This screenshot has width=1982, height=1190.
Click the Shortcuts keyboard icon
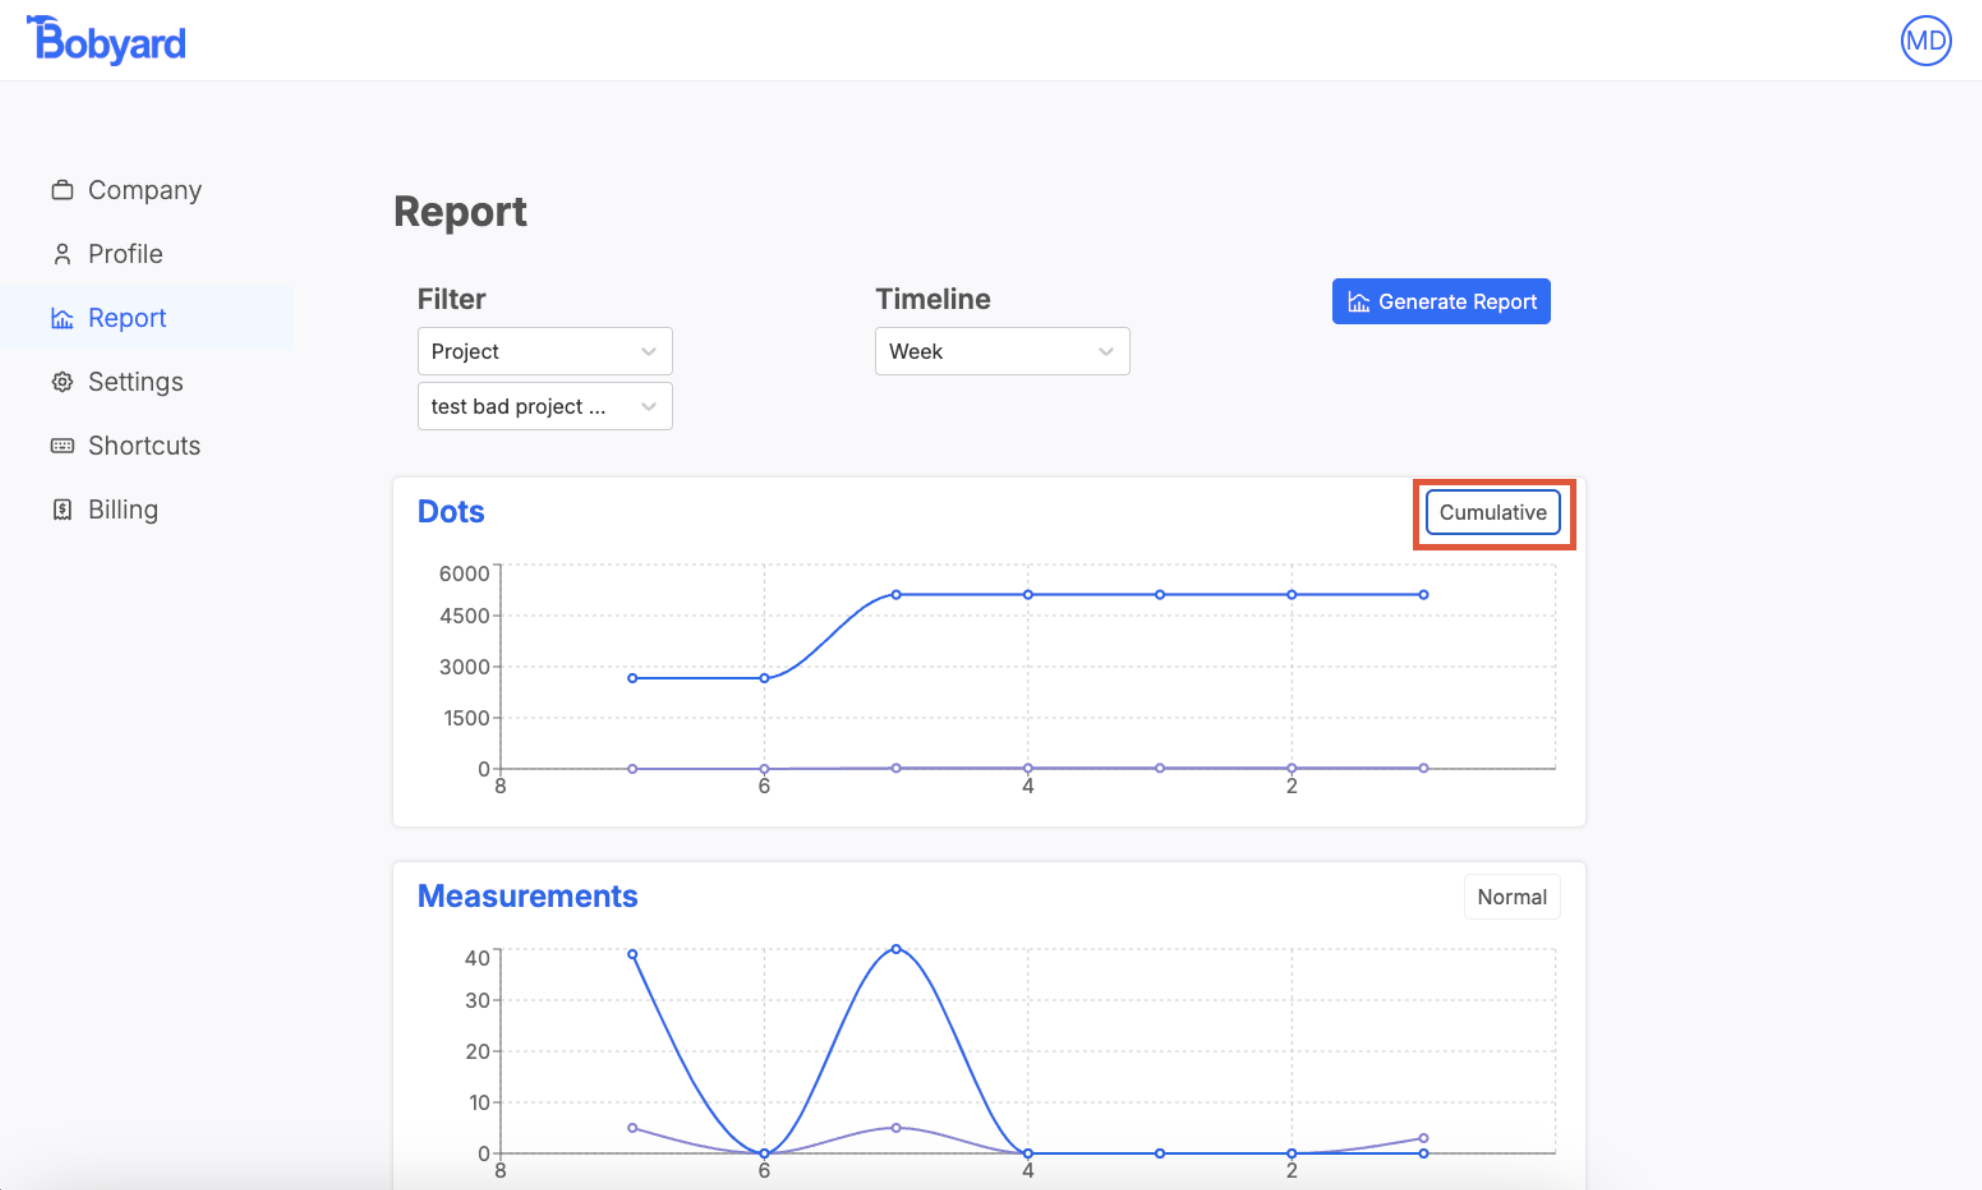click(62, 446)
